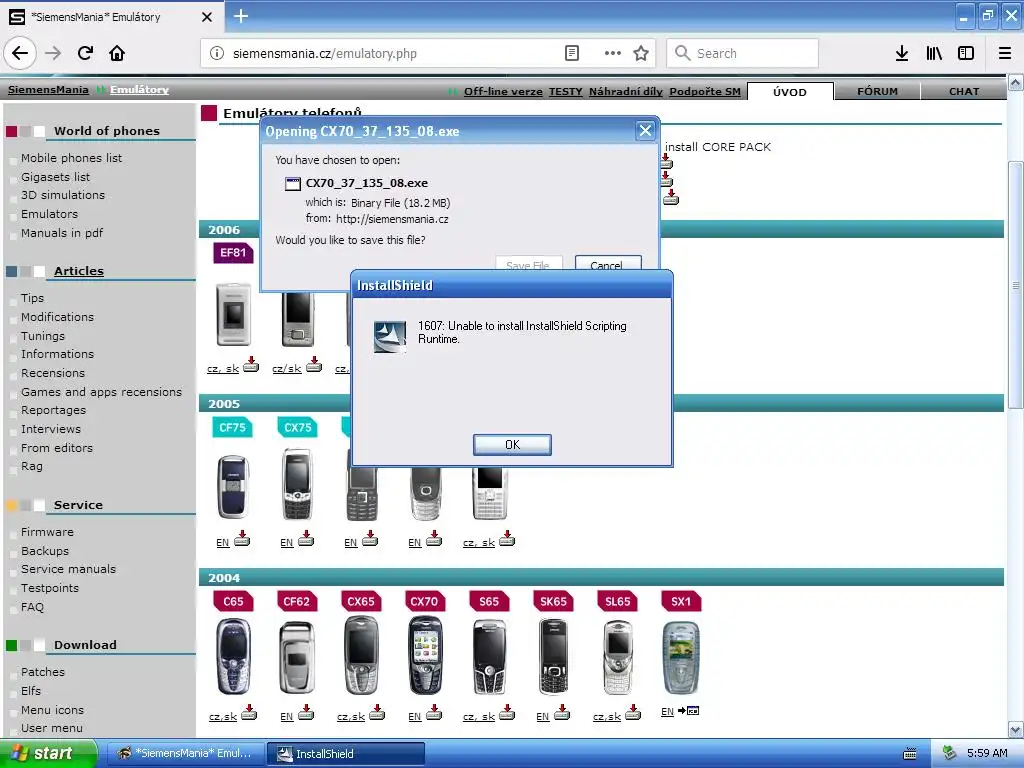Open the TESTY link
Viewport: 1024px width, 768px height.
click(x=566, y=91)
